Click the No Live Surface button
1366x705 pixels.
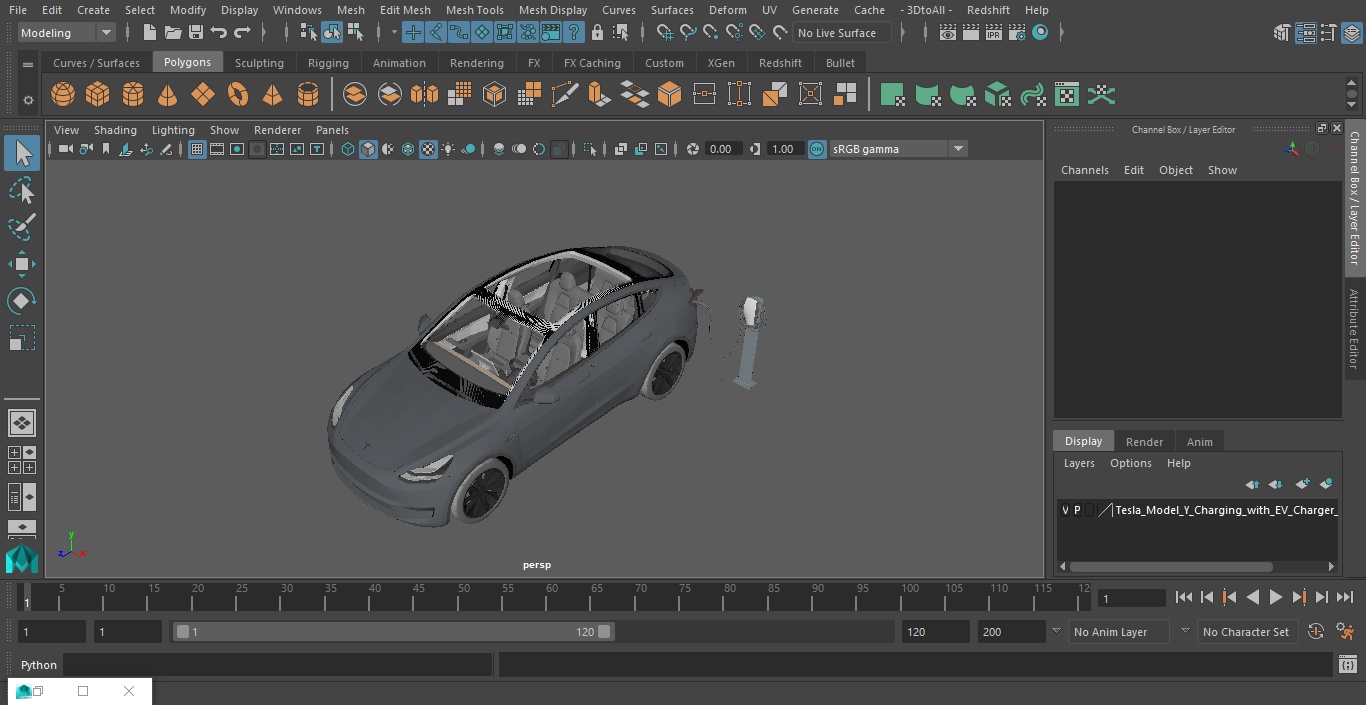tap(837, 33)
